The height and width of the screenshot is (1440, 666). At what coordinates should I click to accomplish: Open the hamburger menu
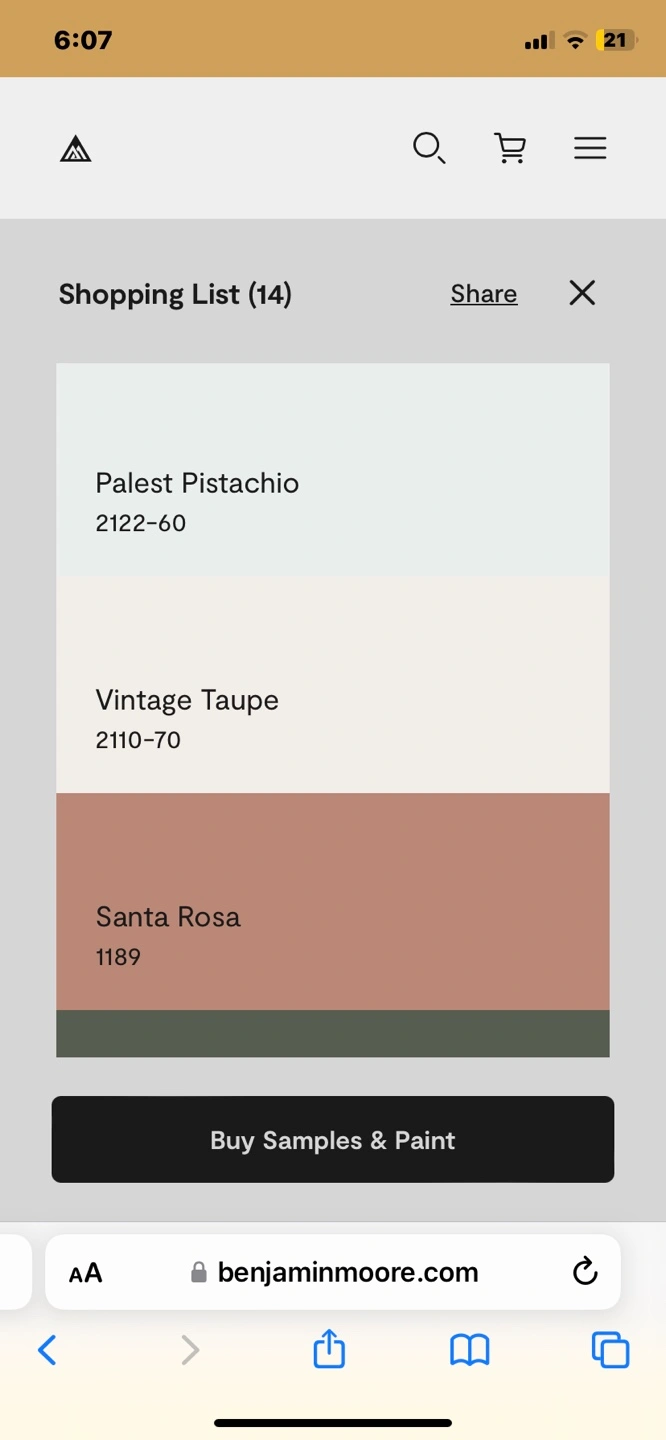tap(590, 148)
